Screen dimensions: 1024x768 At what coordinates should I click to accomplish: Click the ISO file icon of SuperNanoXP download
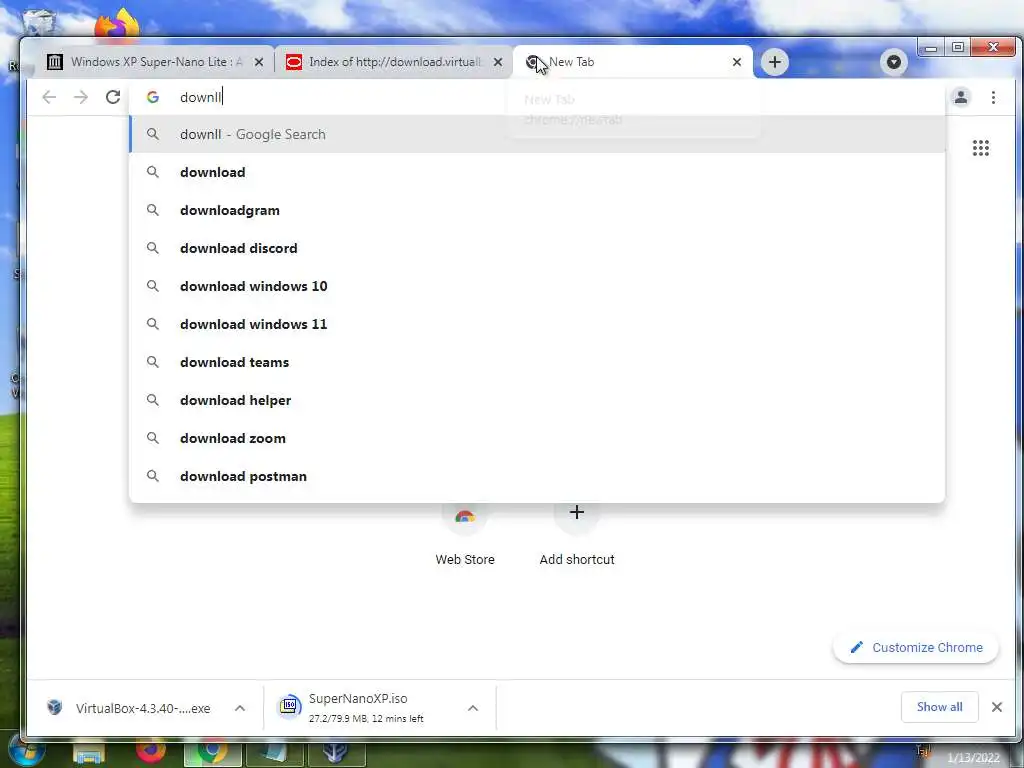(x=289, y=705)
